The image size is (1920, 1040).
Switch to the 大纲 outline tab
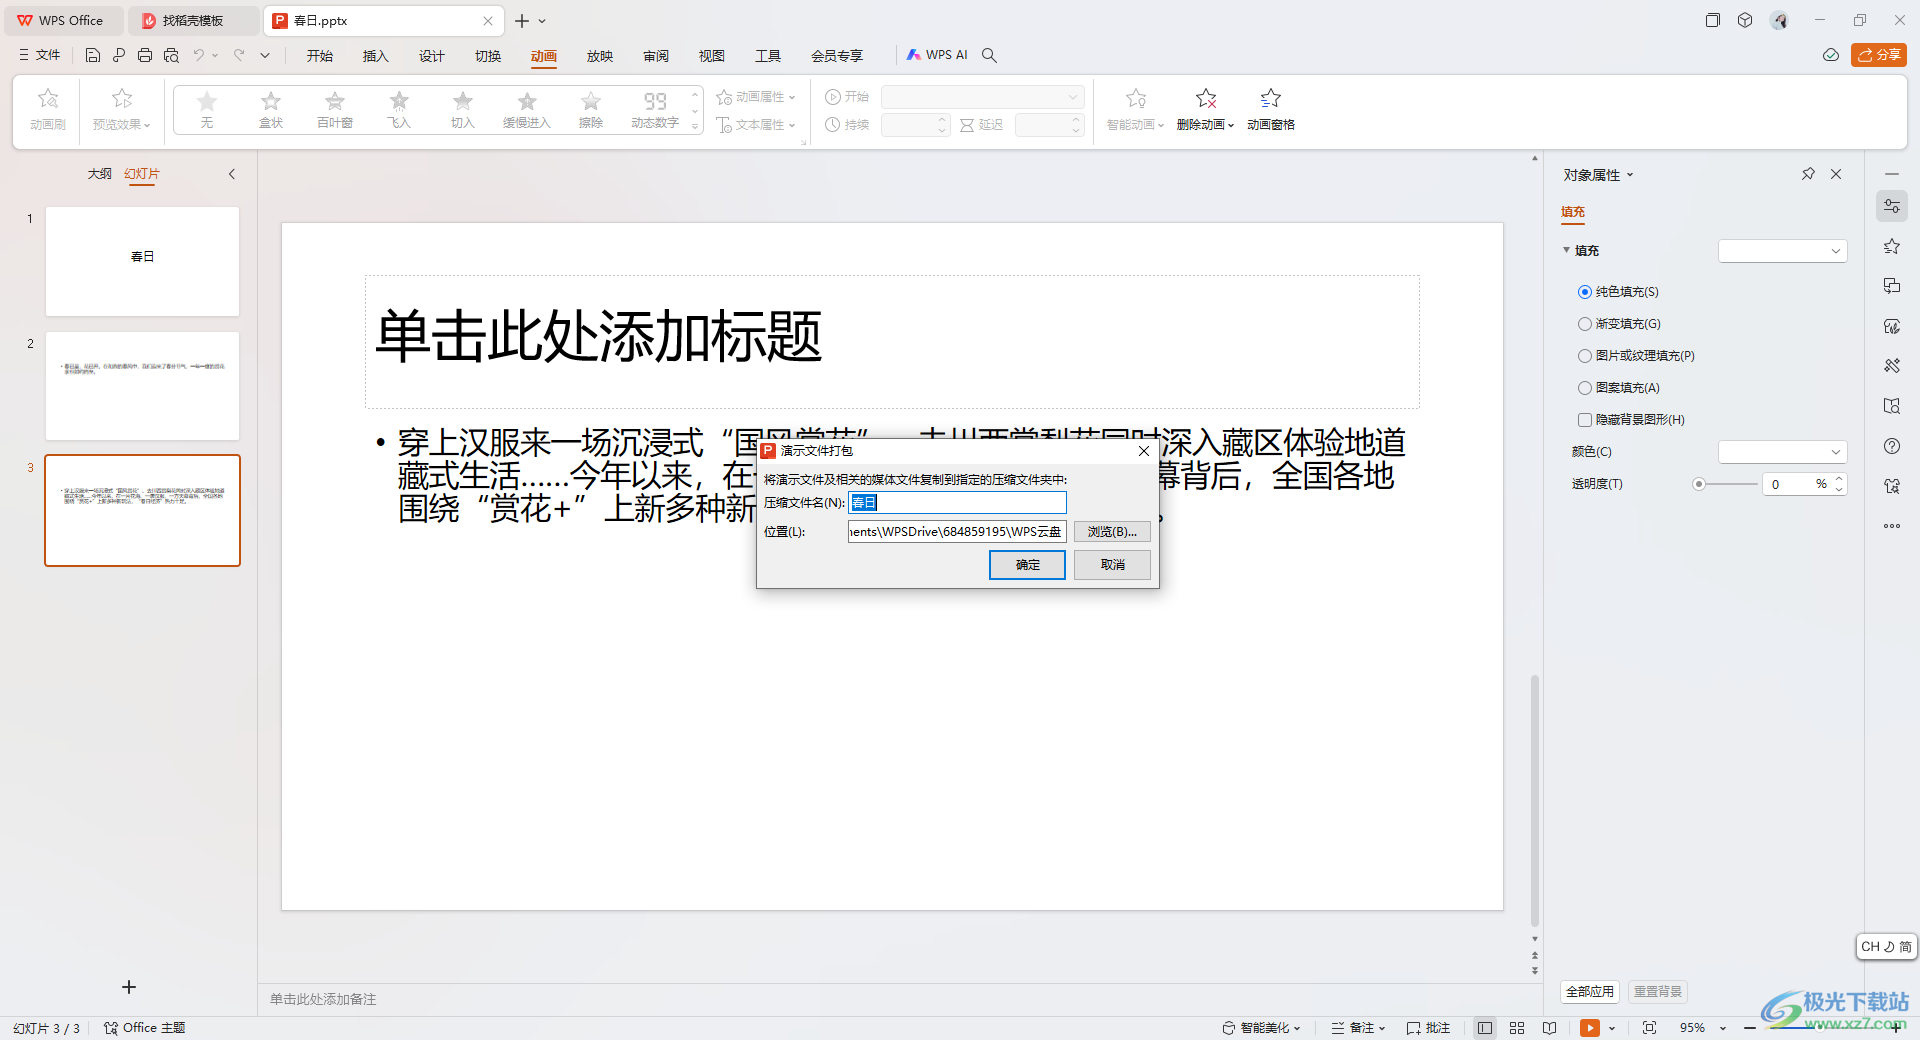(99, 174)
